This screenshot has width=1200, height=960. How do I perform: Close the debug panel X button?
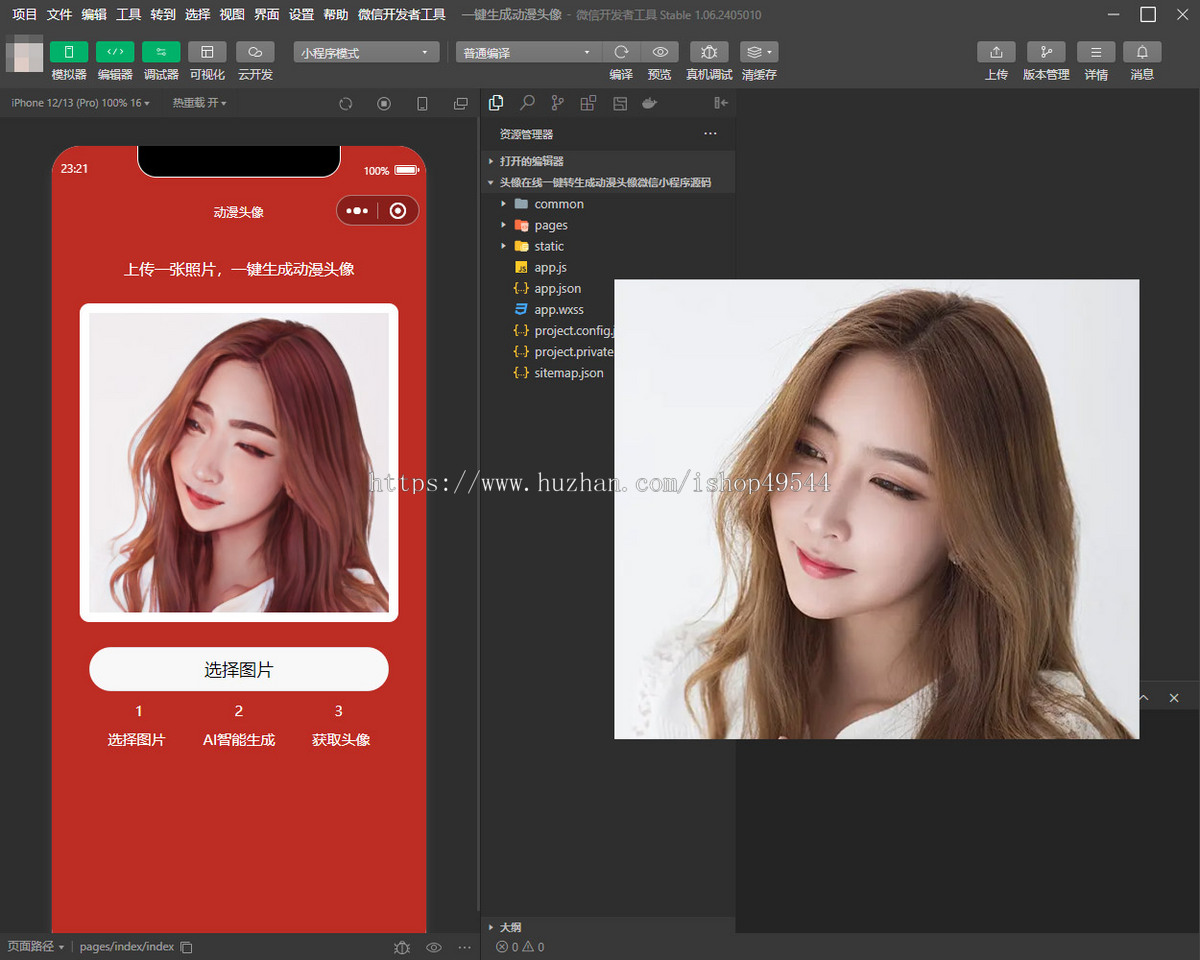tap(1174, 697)
